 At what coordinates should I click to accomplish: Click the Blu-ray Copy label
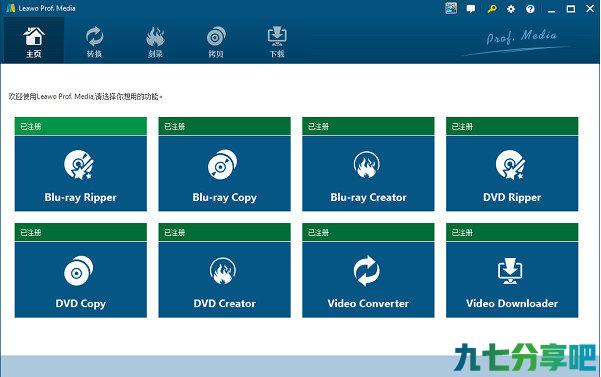225,198
